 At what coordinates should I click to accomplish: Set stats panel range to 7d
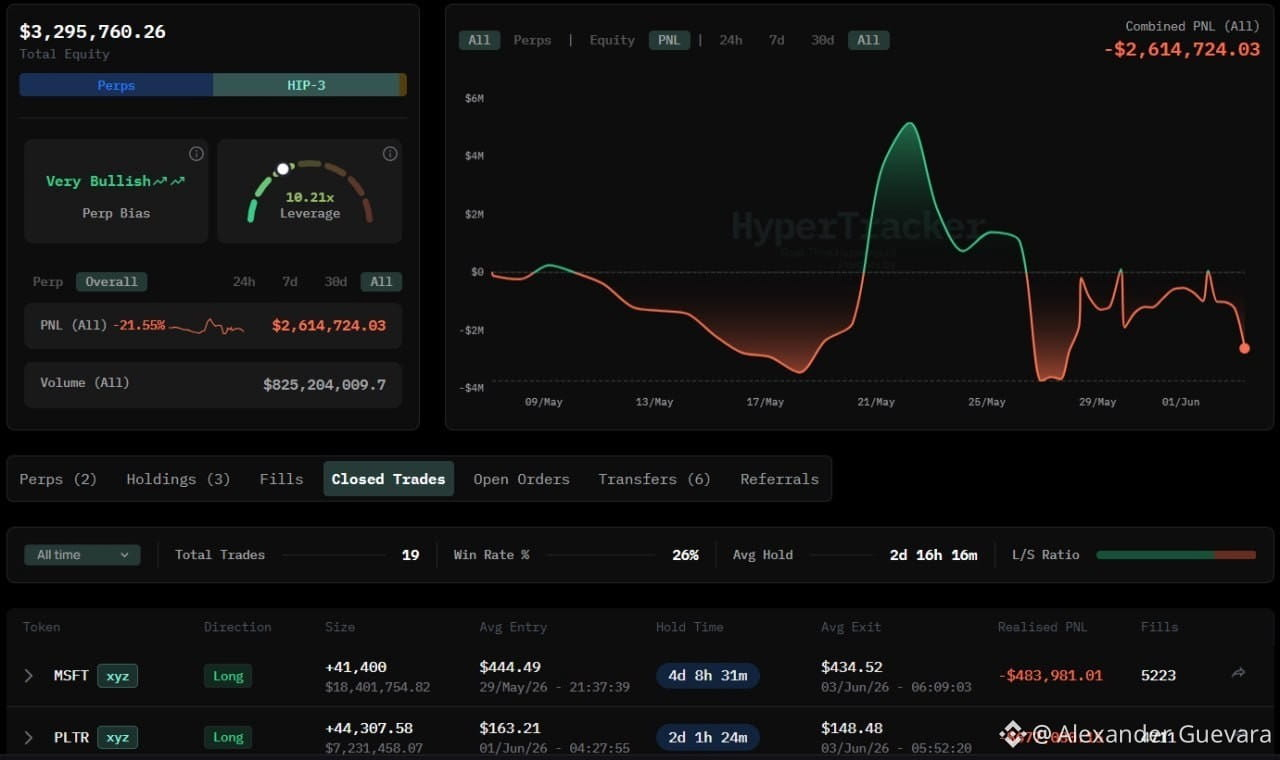coord(290,282)
